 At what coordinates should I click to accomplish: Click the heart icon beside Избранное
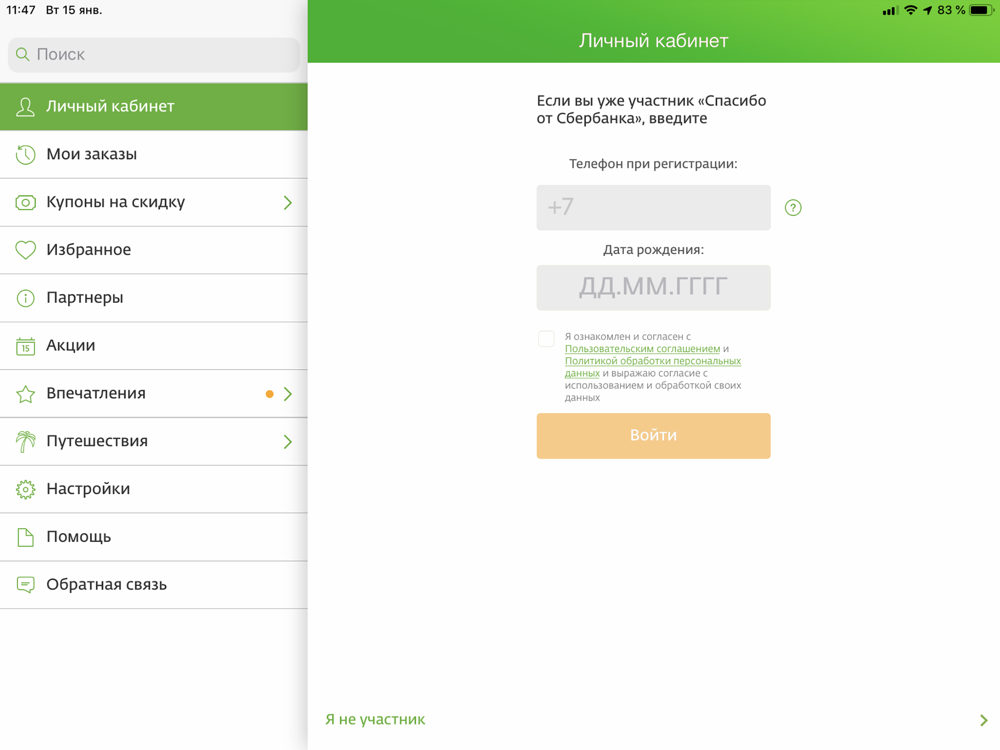pyautogui.click(x=26, y=250)
